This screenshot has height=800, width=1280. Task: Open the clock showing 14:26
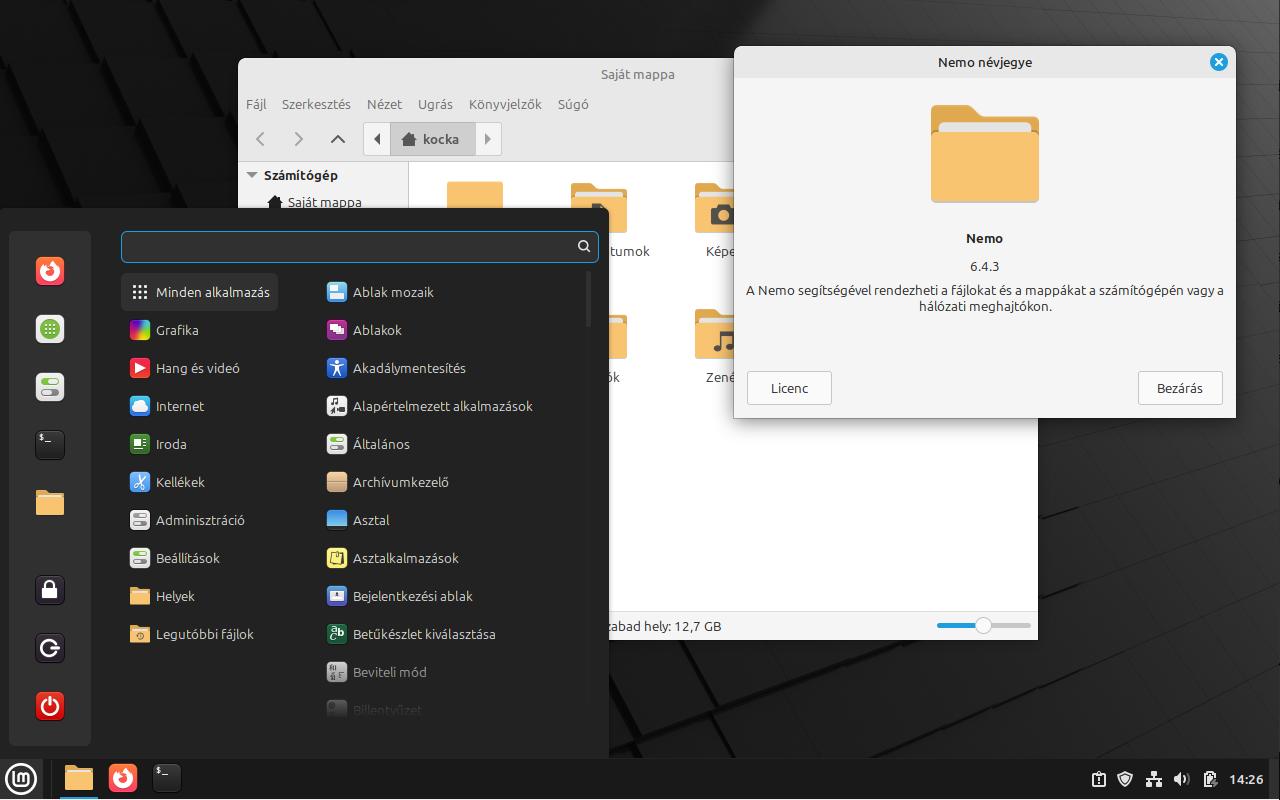1246,779
